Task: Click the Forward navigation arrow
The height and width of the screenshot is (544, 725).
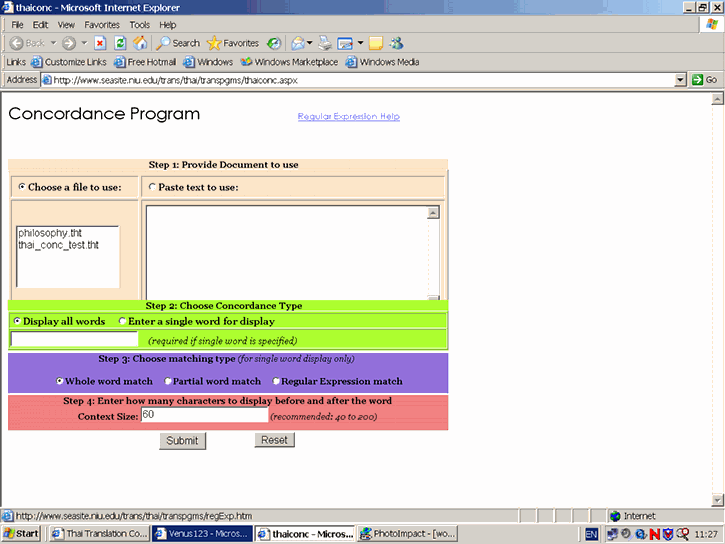Action: (x=69, y=43)
